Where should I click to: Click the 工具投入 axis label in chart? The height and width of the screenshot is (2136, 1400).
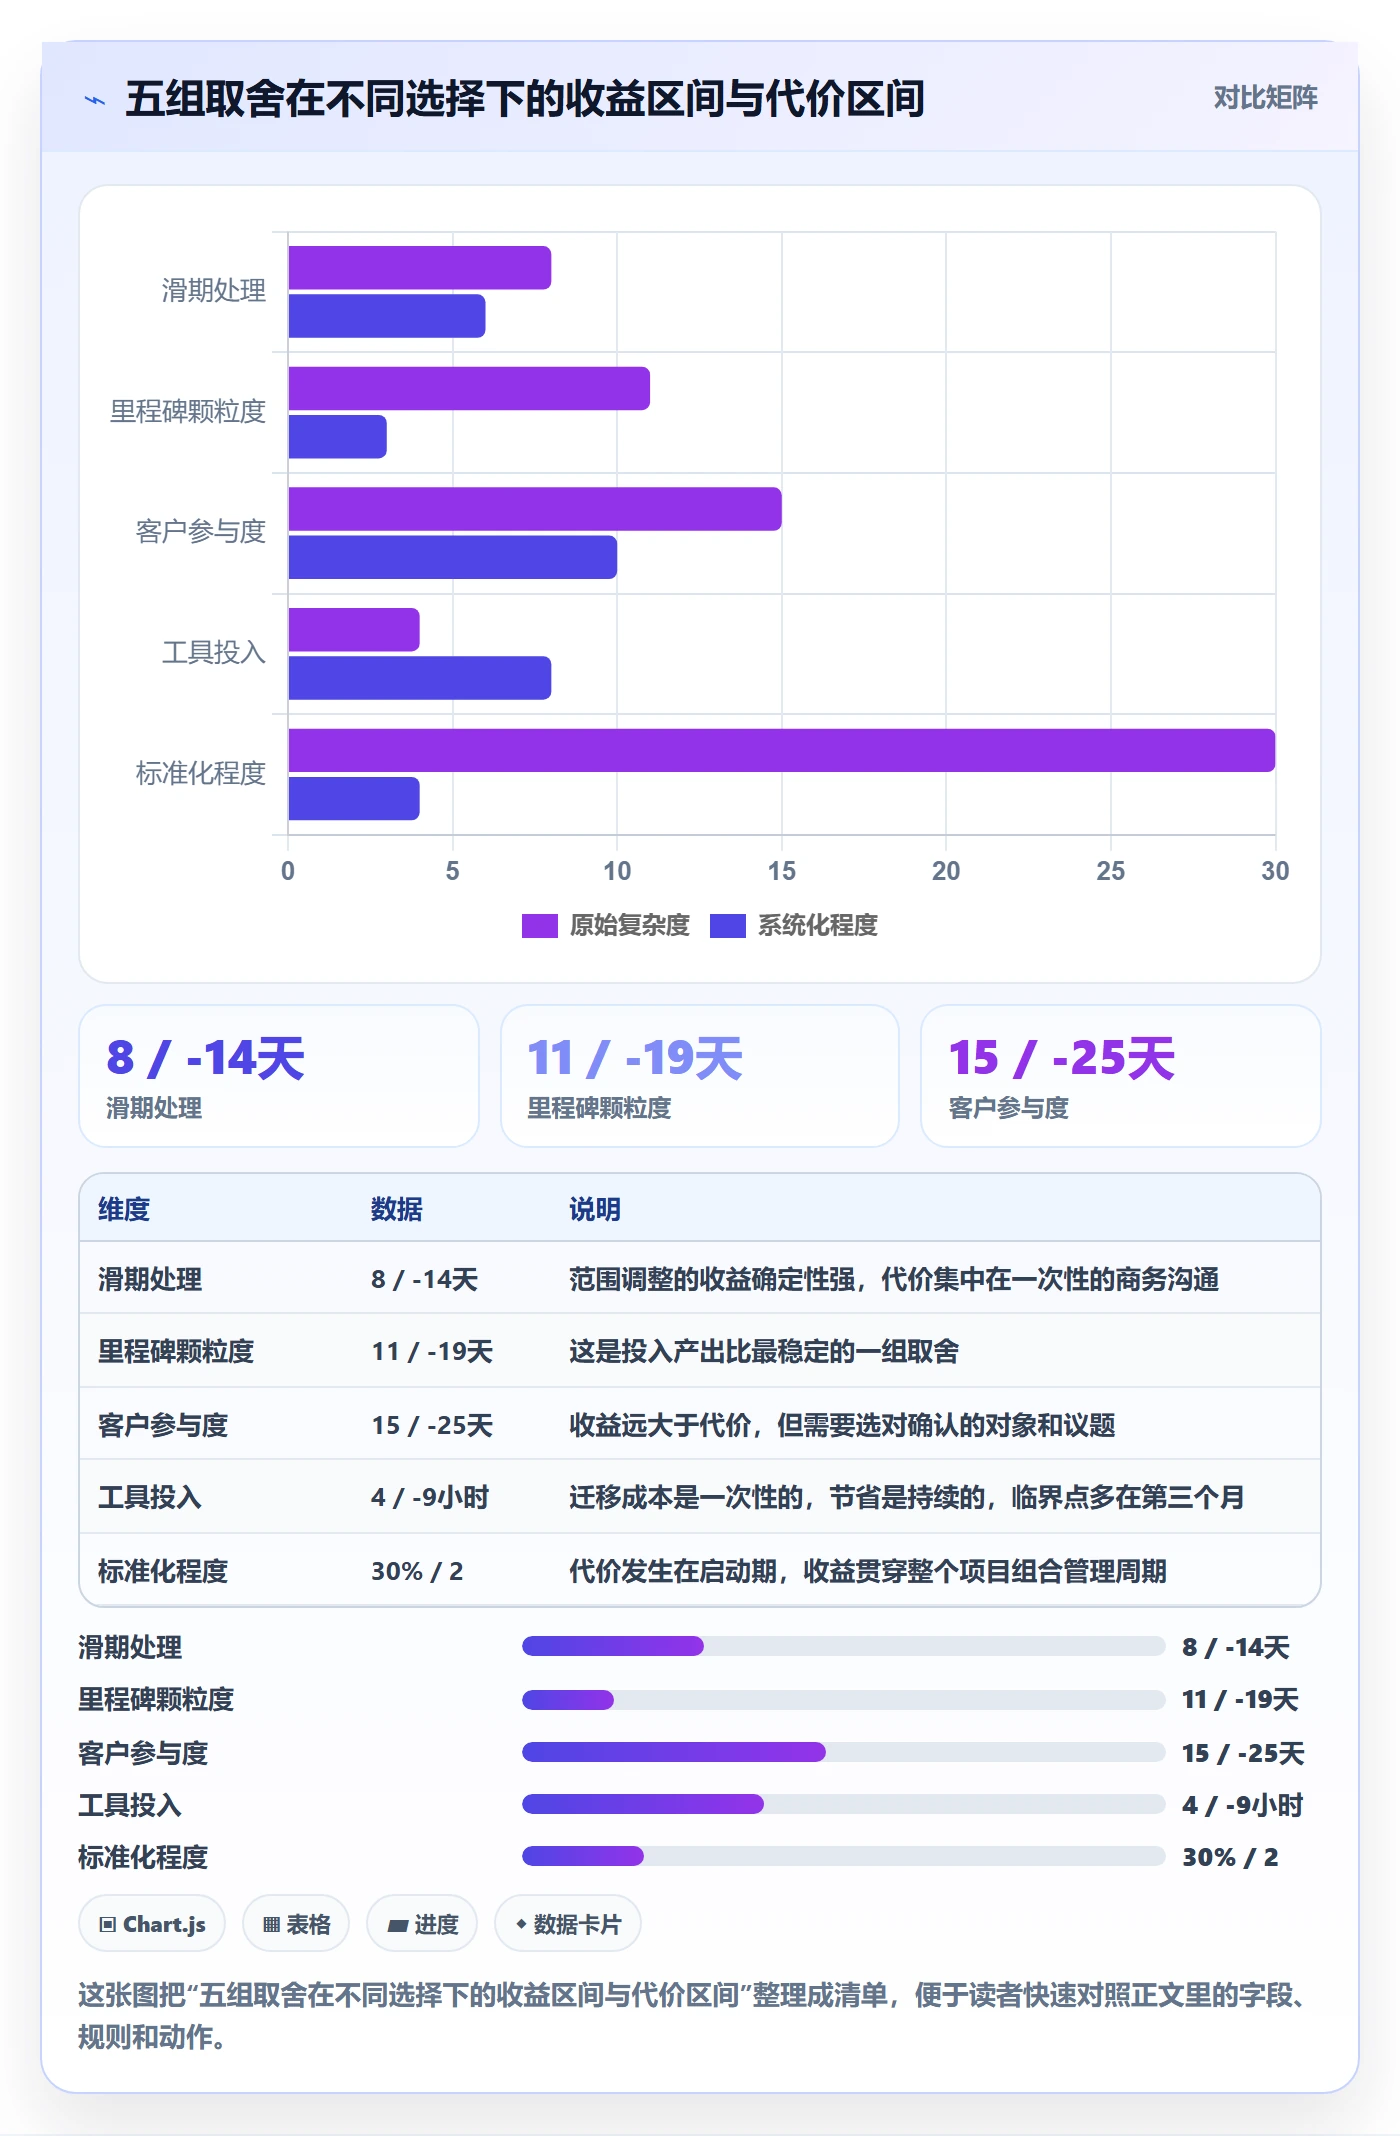point(214,653)
